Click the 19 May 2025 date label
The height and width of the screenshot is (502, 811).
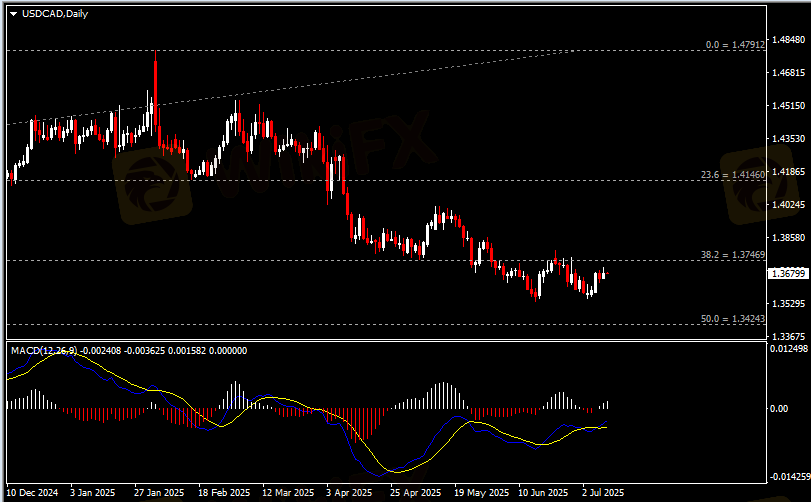[482, 493]
